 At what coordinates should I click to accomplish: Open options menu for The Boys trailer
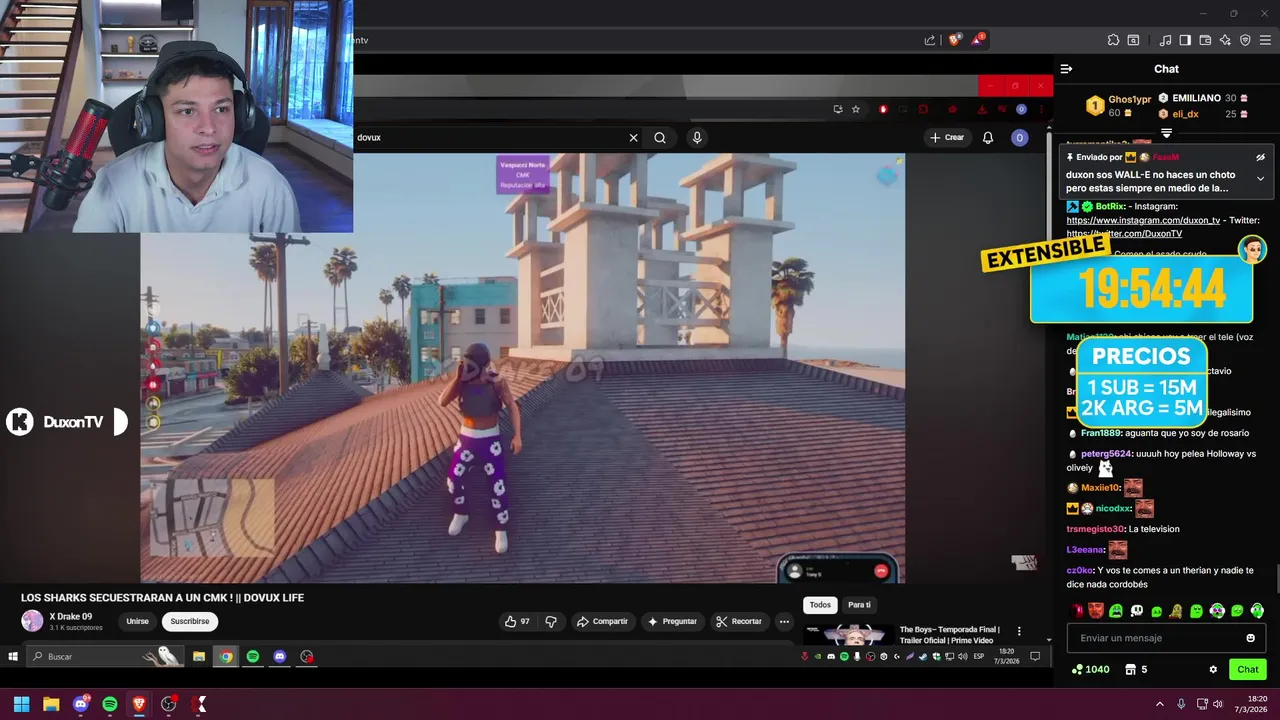tap(1019, 631)
